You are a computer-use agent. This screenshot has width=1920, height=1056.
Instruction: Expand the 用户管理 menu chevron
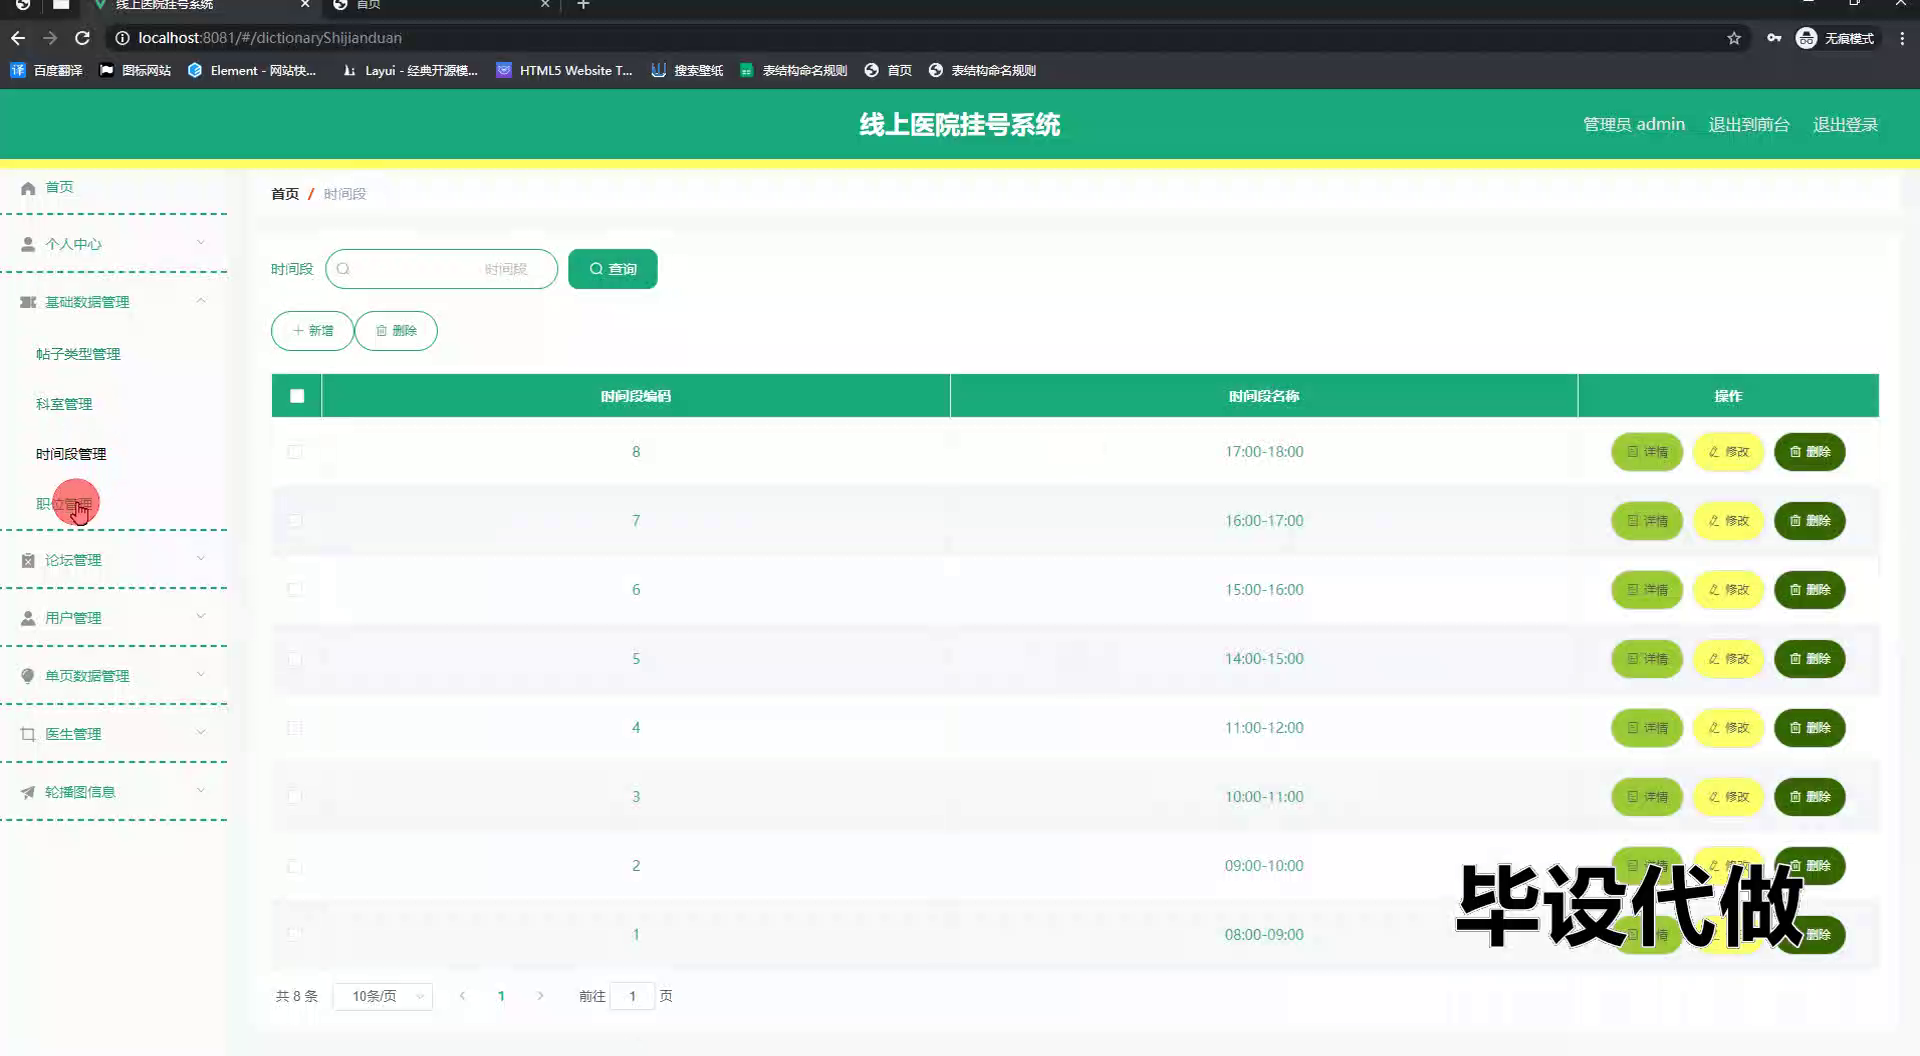(201, 617)
